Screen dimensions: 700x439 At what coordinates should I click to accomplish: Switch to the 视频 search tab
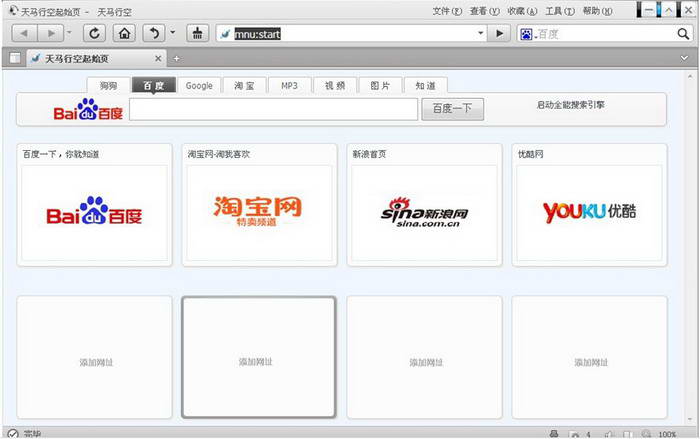pyautogui.click(x=335, y=85)
